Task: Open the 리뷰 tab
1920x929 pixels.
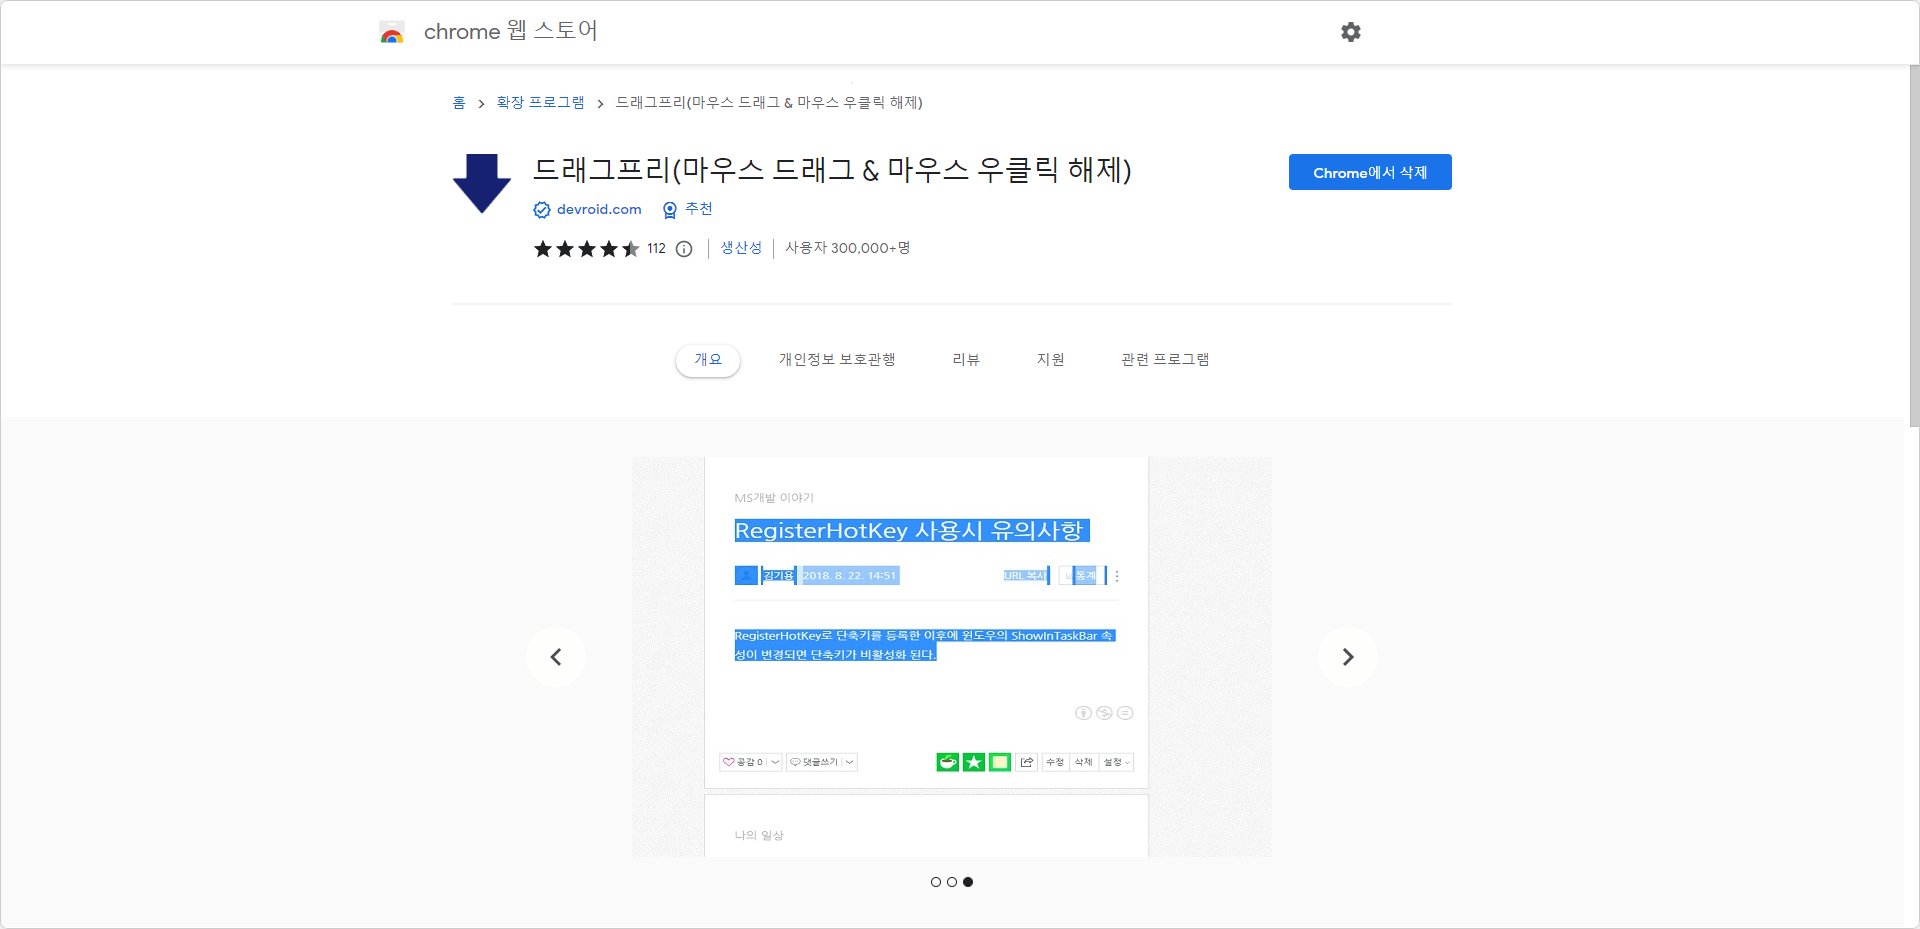Action: pyautogui.click(x=966, y=360)
